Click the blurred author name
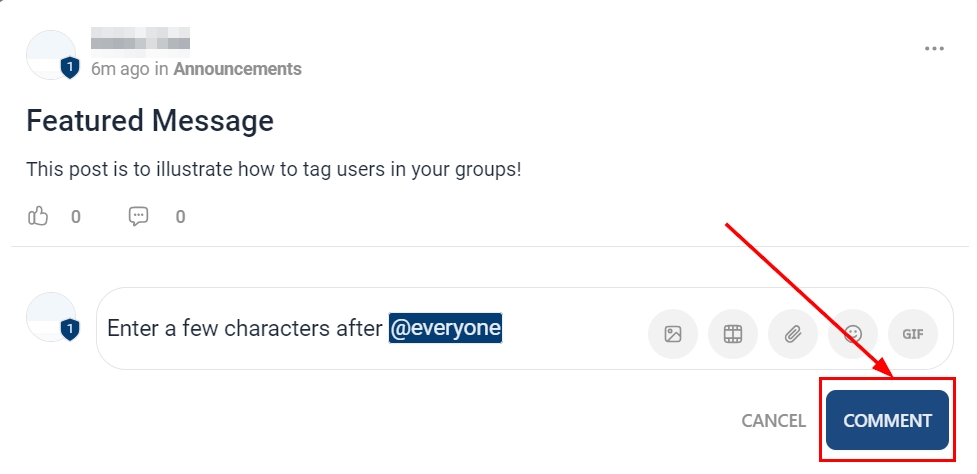 tap(140, 40)
